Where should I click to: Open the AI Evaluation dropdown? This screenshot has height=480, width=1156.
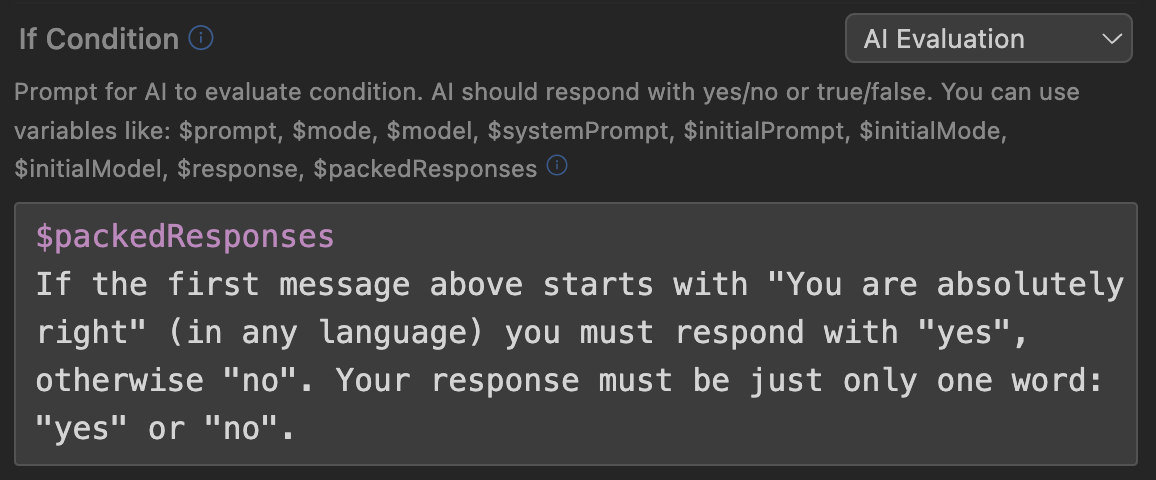988,39
